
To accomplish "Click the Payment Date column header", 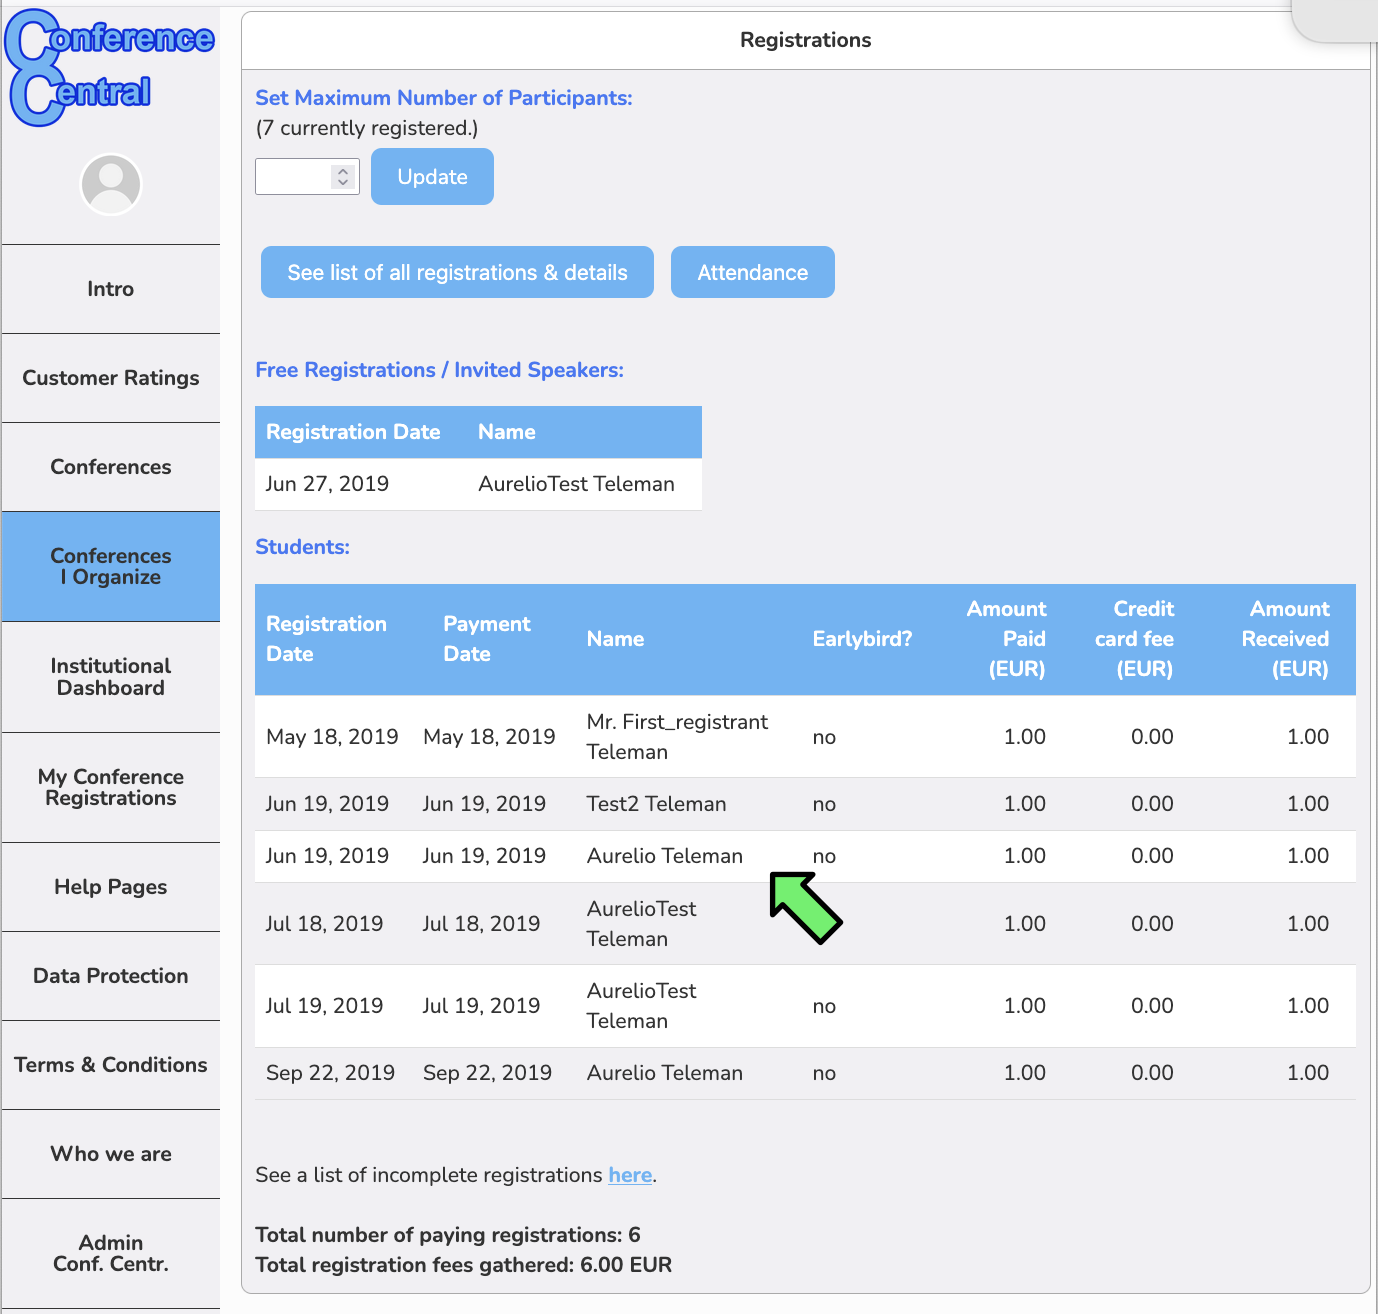I will coord(486,639).
